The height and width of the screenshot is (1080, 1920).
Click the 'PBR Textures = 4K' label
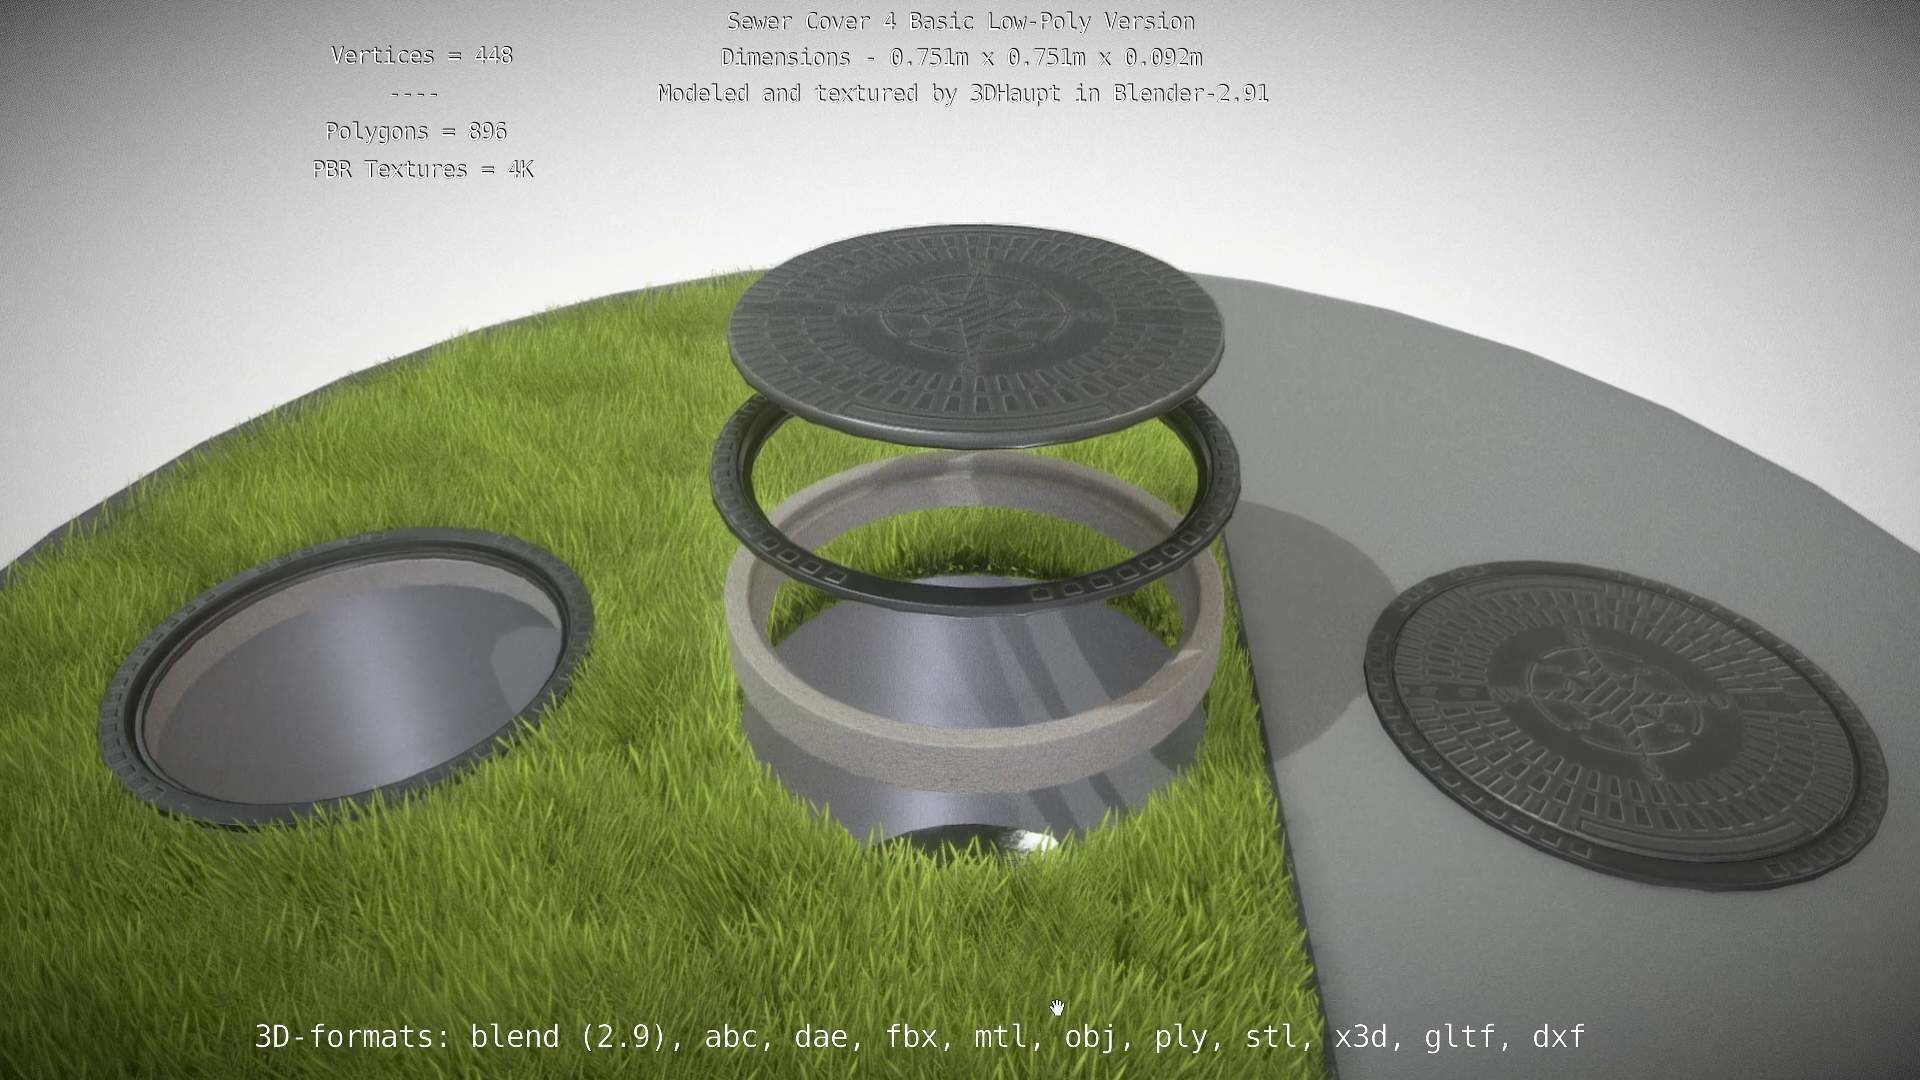tap(423, 169)
